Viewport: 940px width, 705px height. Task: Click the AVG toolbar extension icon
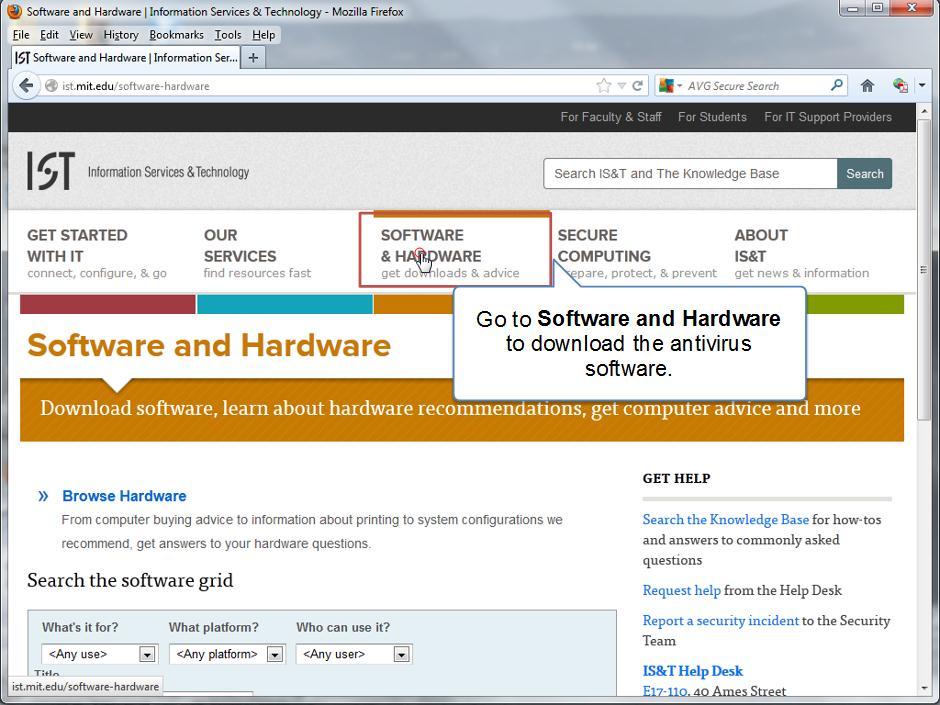point(900,86)
